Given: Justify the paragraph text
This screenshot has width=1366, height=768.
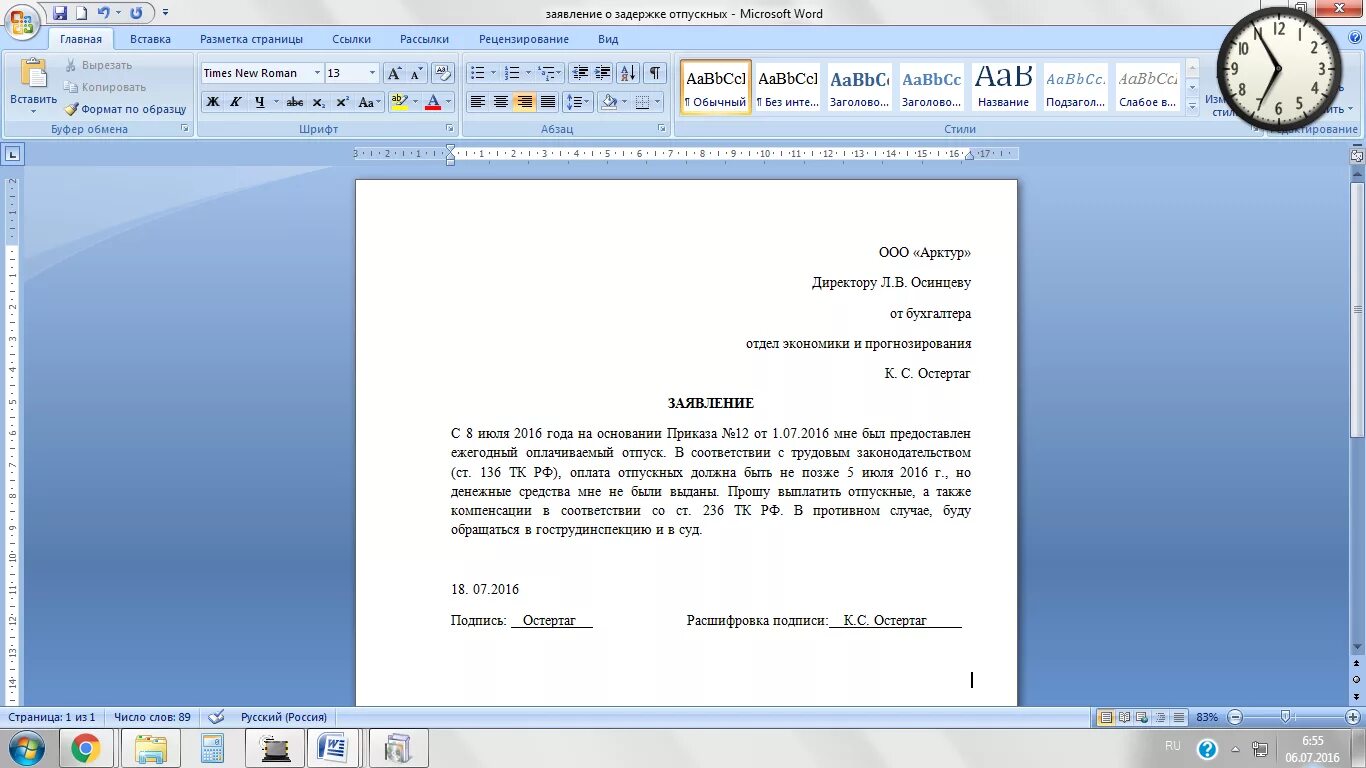Looking at the screenshot, I should click(x=548, y=102).
